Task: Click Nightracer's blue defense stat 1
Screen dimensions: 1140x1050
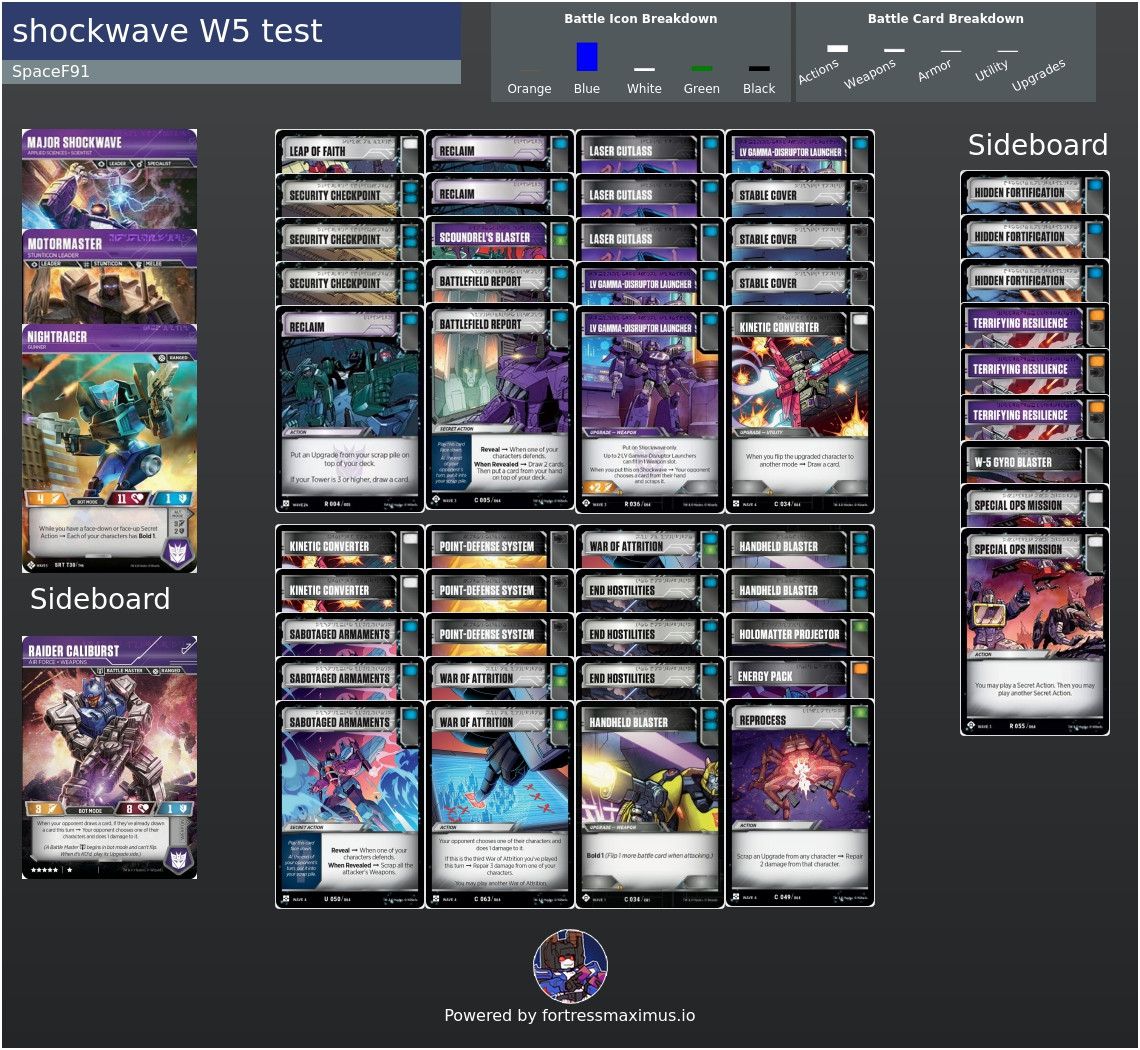Action: click(174, 499)
